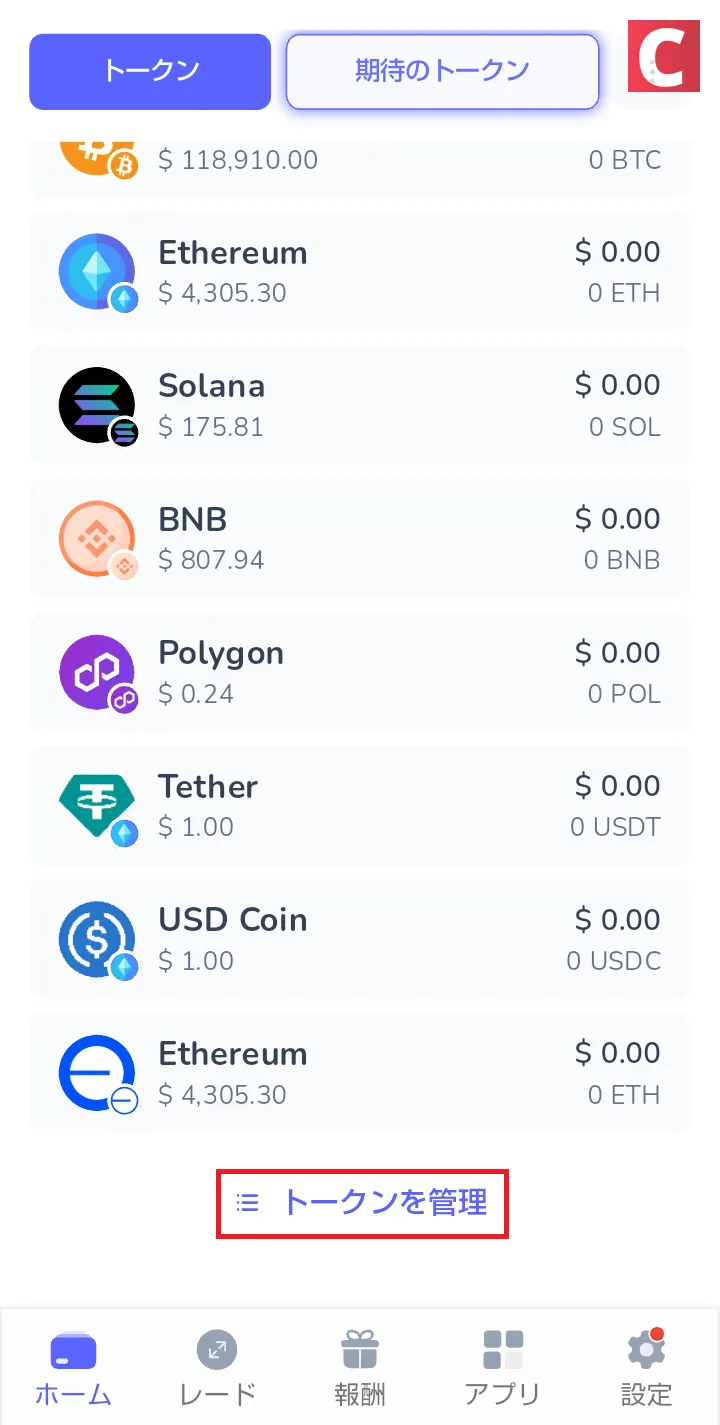The width and height of the screenshot is (720, 1425).
Task: Click the Polygon coin logo
Action: pyautogui.click(x=97, y=673)
